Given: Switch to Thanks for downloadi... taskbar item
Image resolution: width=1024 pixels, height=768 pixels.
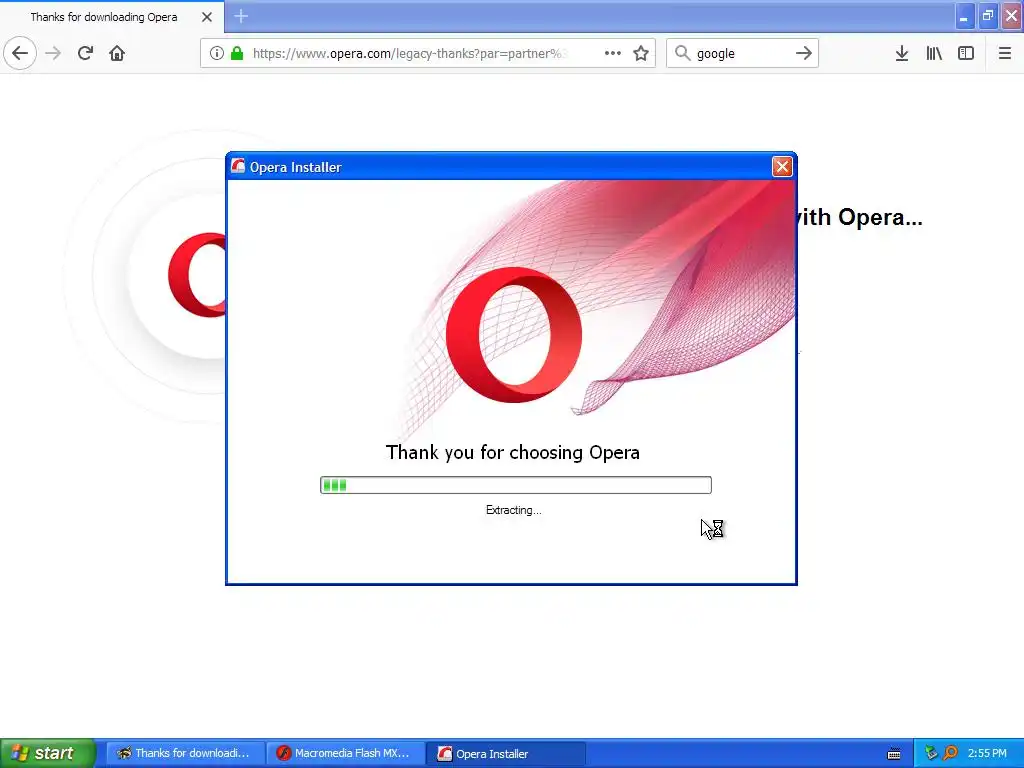Looking at the screenshot, I should click(185, 753).
